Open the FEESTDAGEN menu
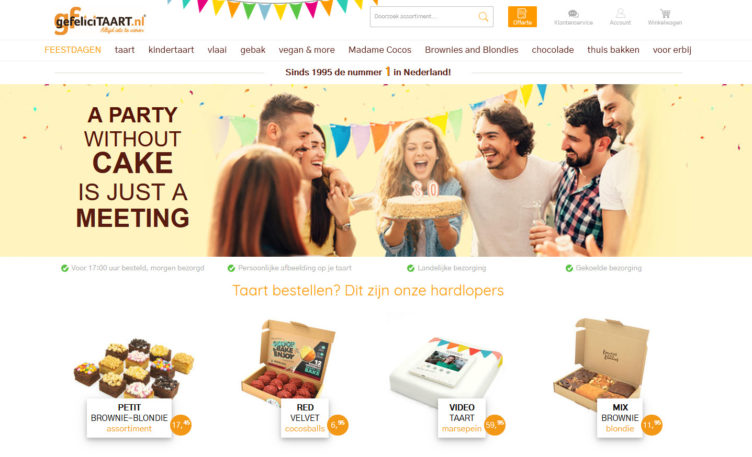Screen dimensions: 752x457 click(73, 50)
